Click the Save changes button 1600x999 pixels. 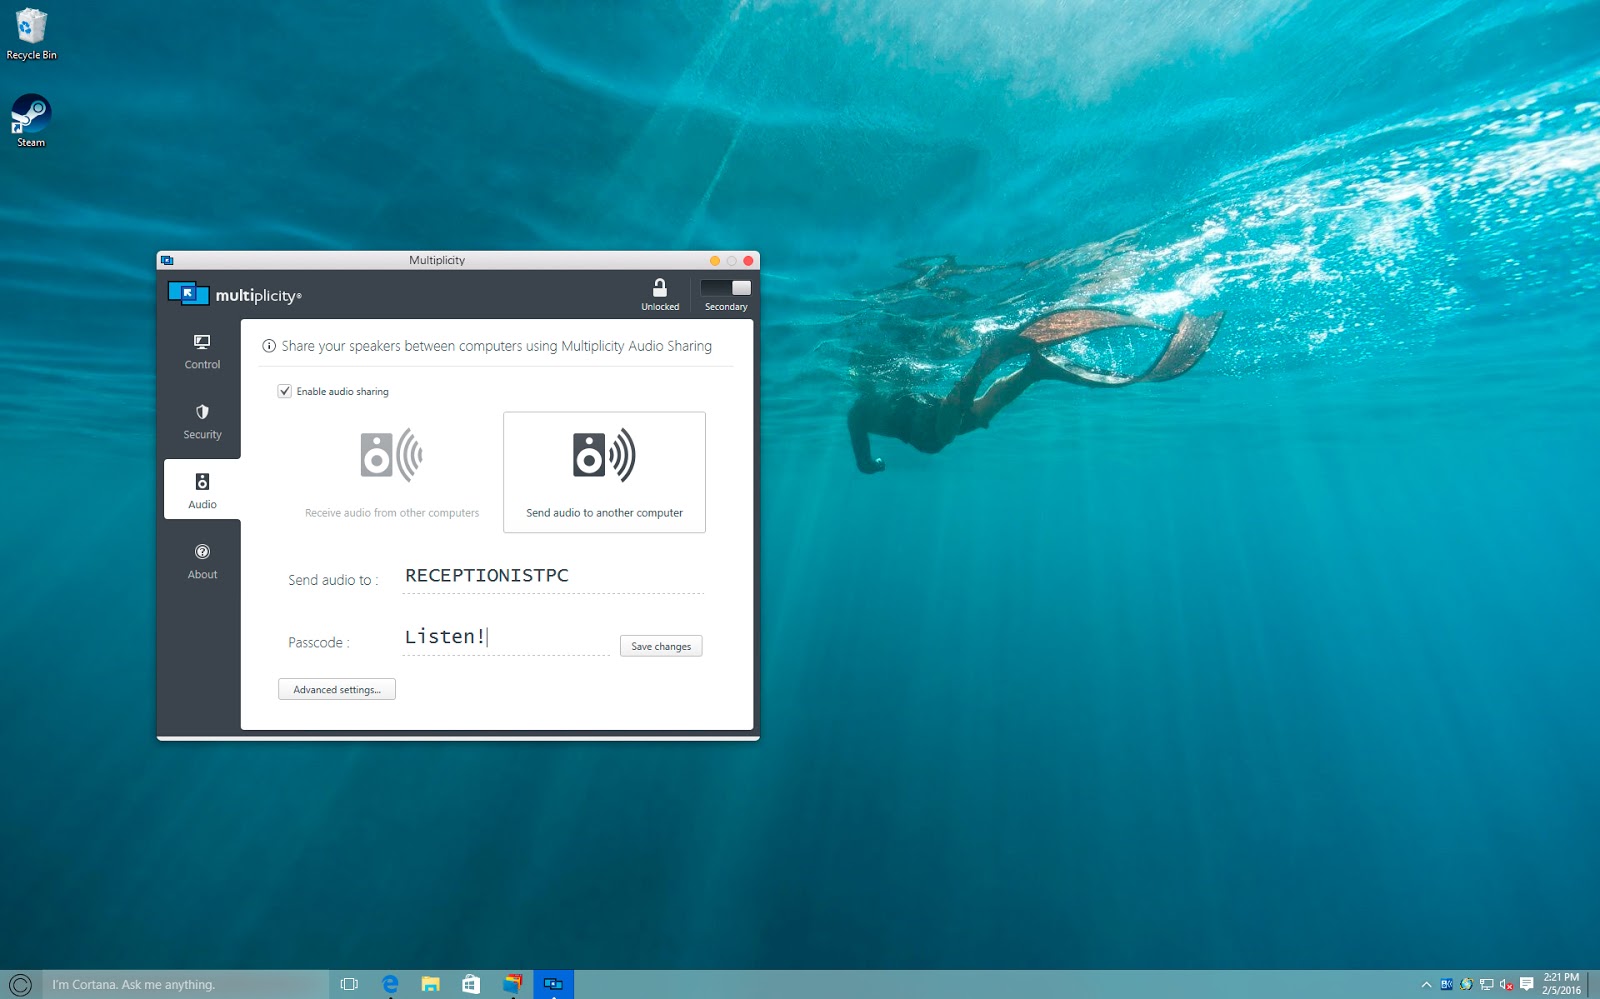click(x=661, y=646)
